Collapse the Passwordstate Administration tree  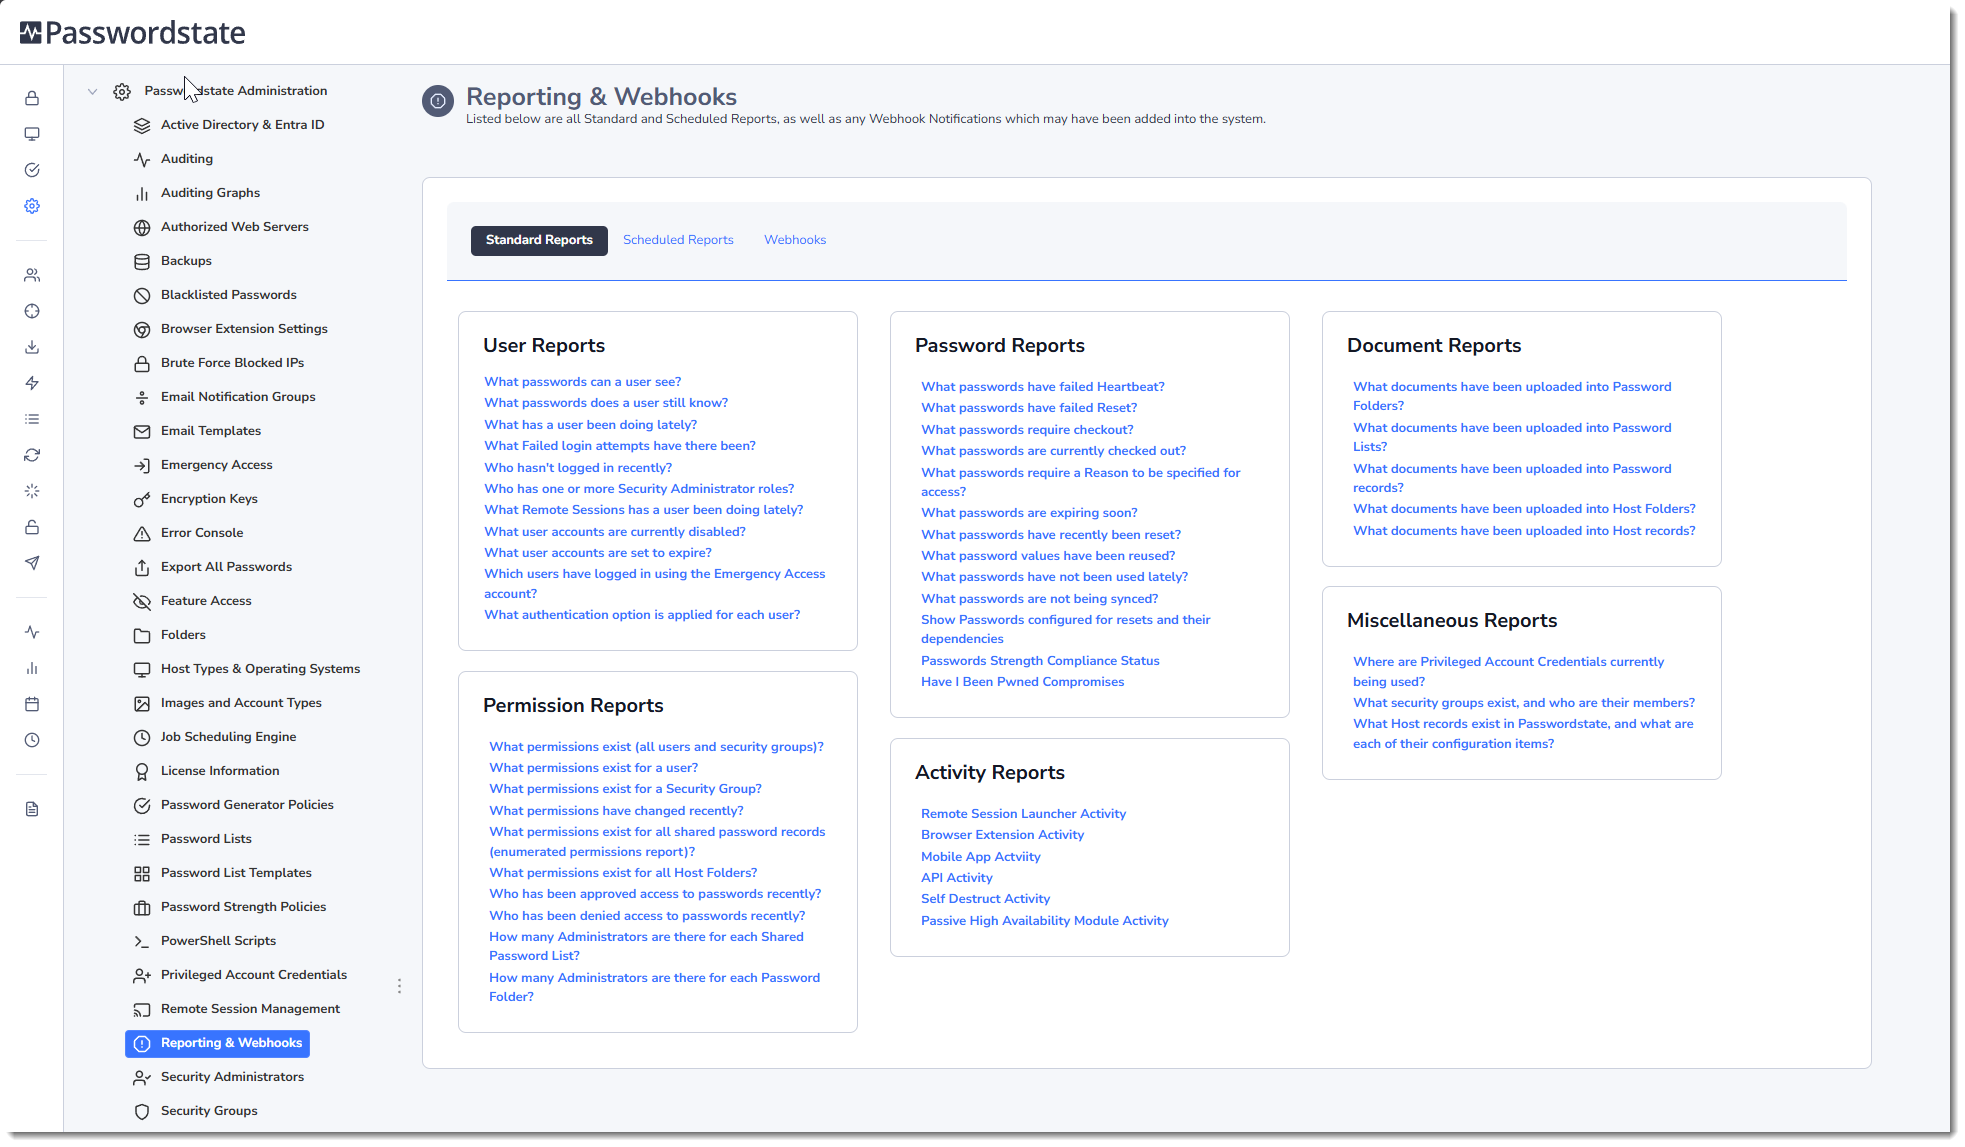[x=92, y=91]
